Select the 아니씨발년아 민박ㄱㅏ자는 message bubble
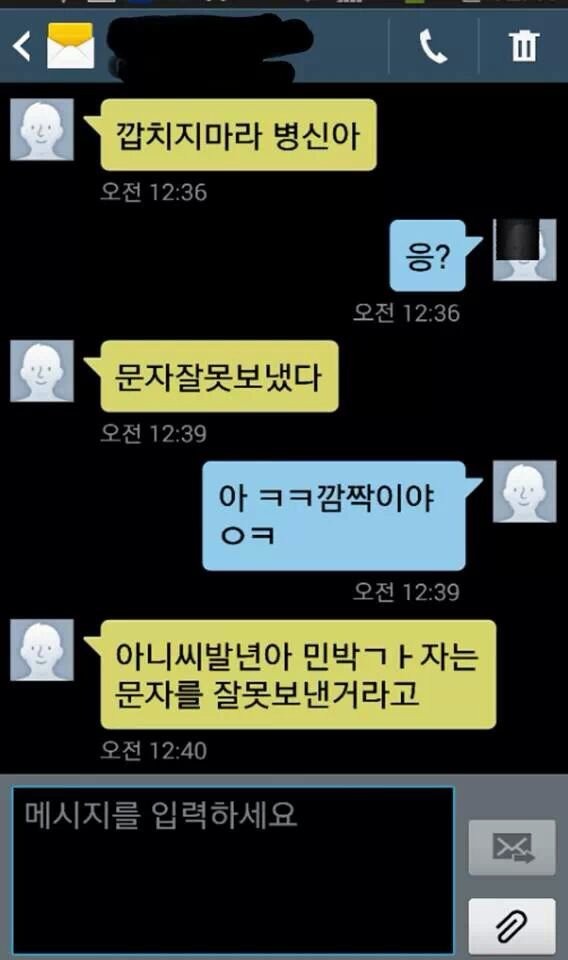This screenshot has width=568, height=960. pos(298,674)
